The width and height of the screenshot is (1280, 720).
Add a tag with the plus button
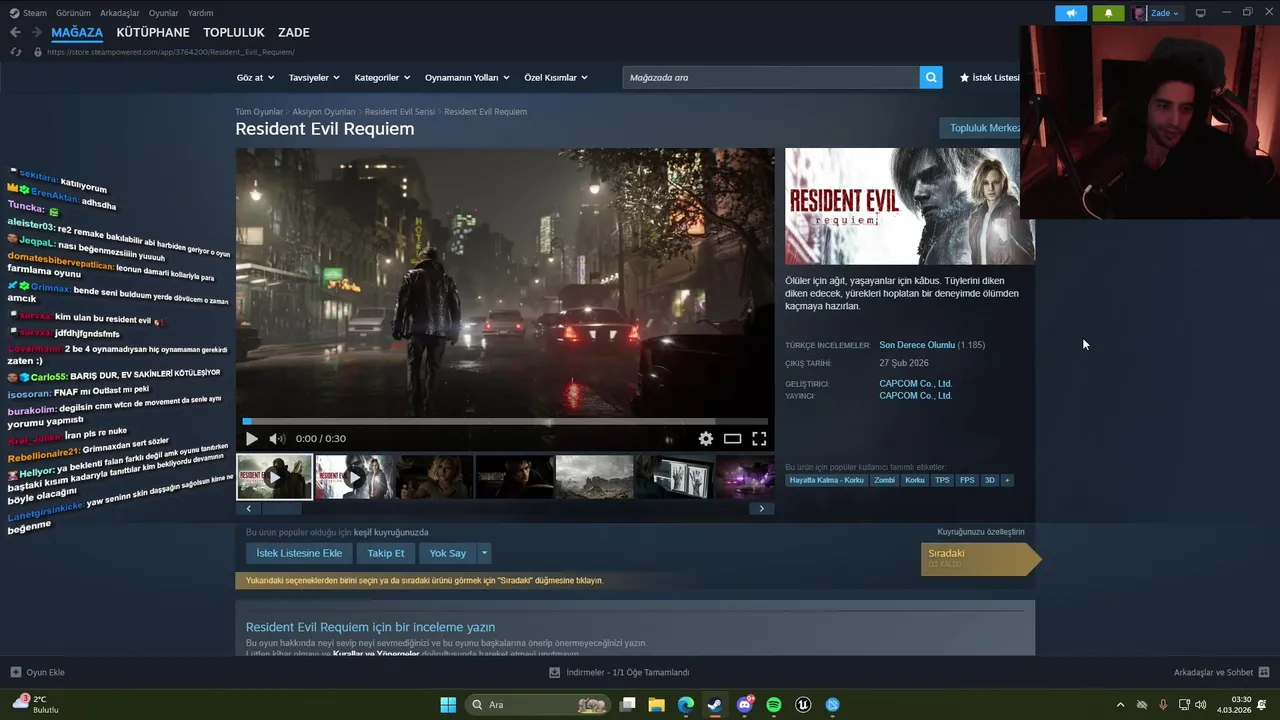(1007, 480)
